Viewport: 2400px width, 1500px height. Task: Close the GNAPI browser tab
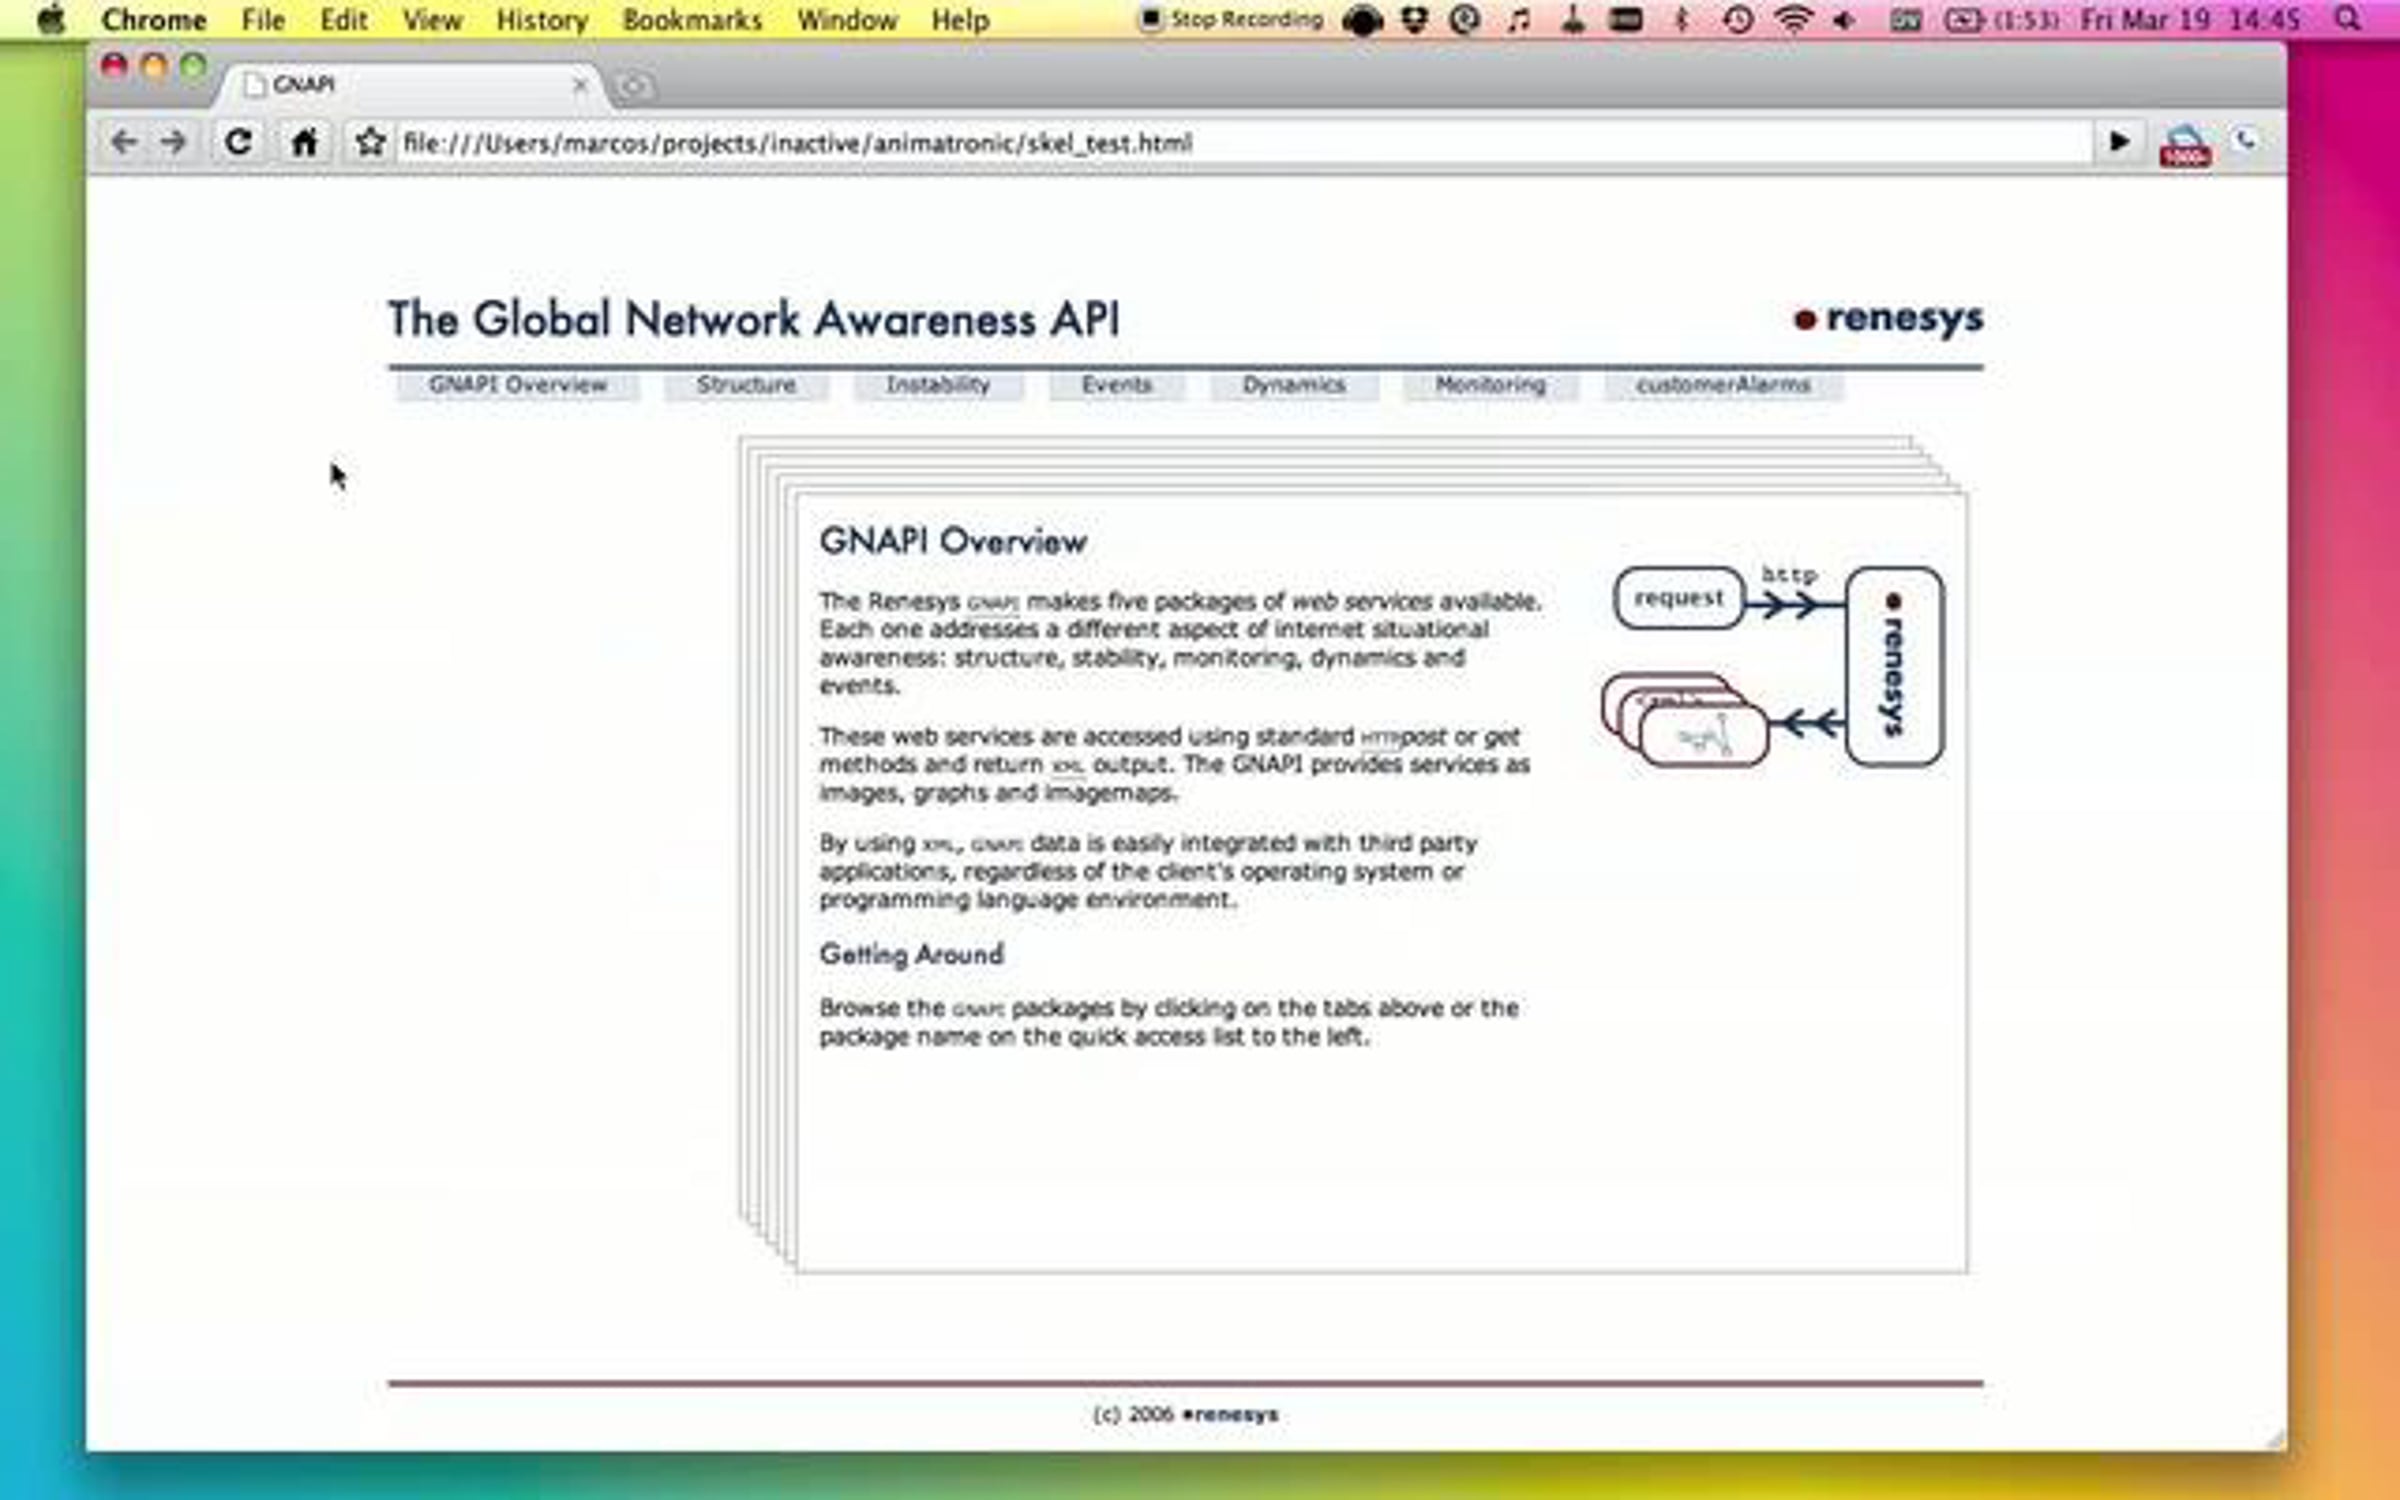(579, 85)
